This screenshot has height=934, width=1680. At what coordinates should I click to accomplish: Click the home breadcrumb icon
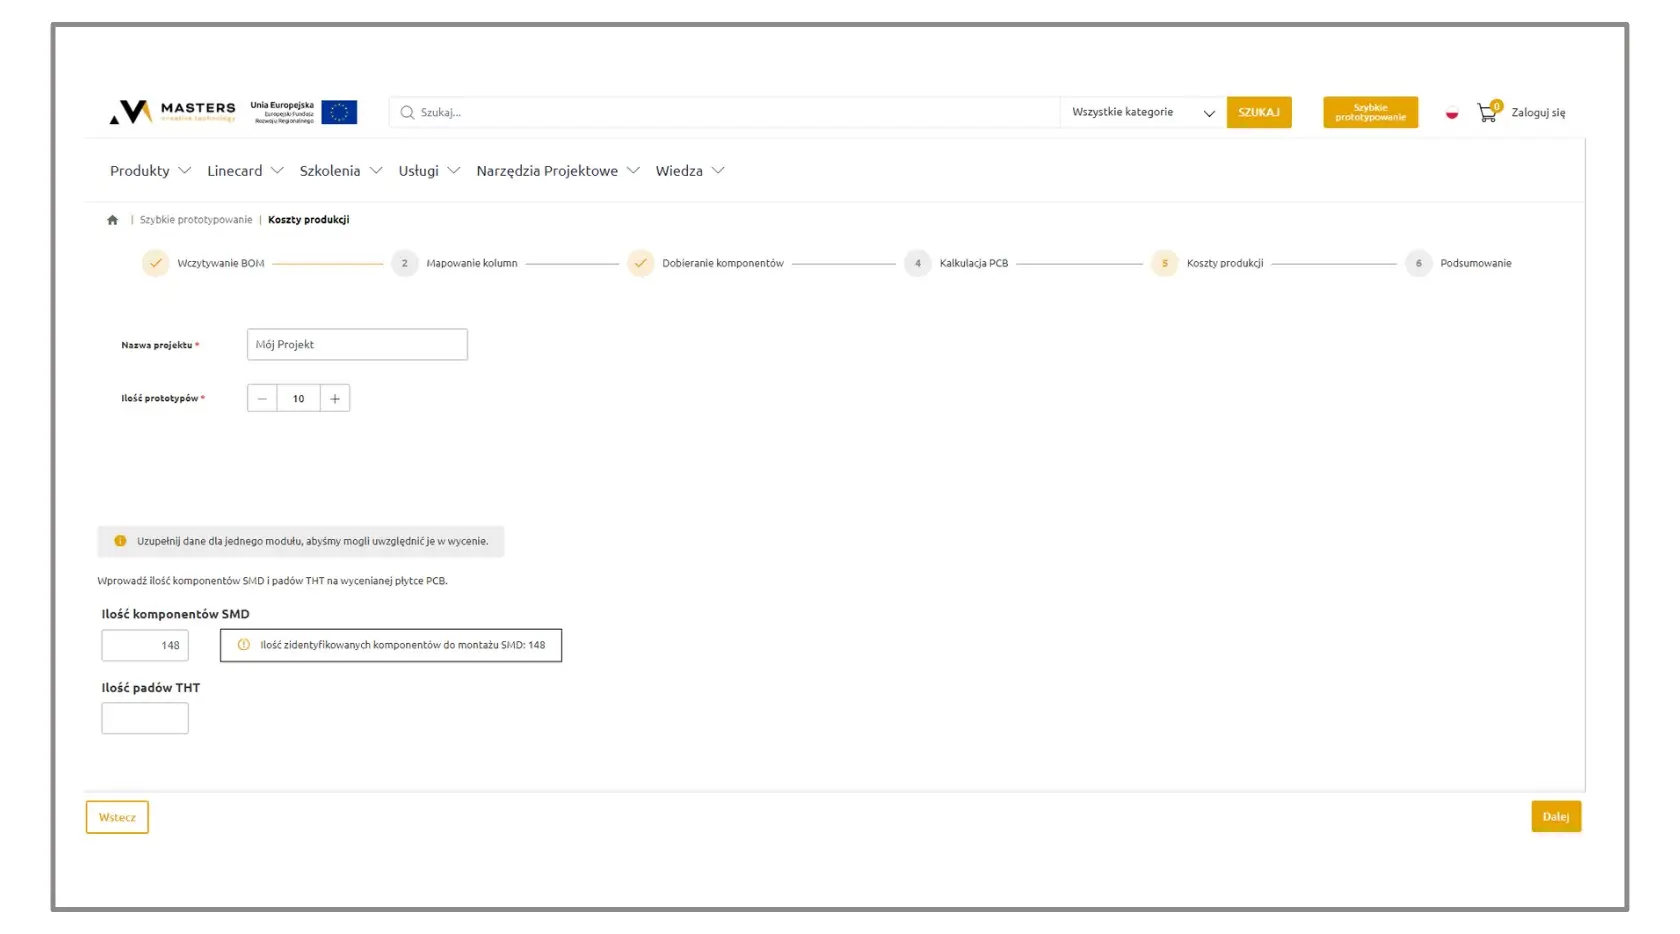(112, 220)
